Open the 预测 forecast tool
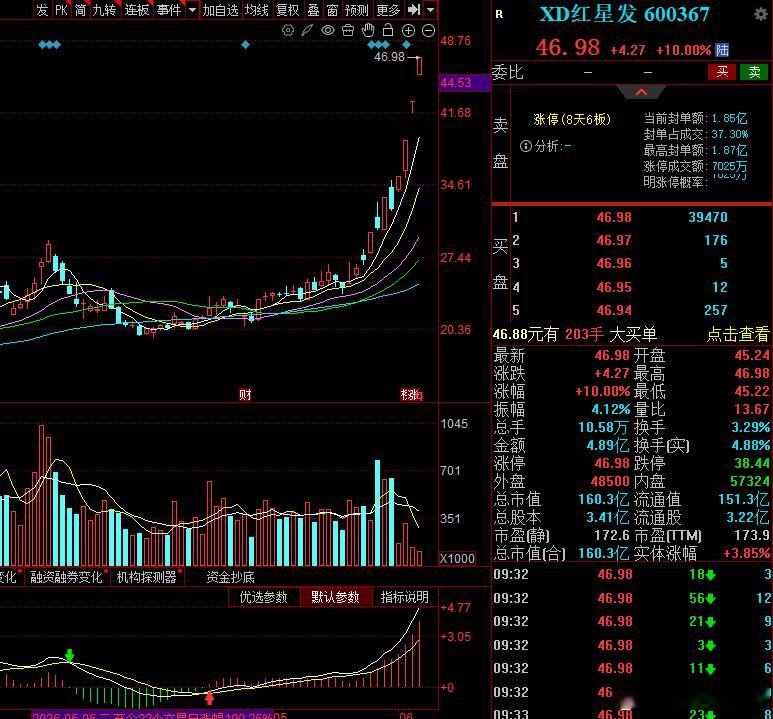The width and height of the screenshot is (773, 719). [x=357, y=10]
